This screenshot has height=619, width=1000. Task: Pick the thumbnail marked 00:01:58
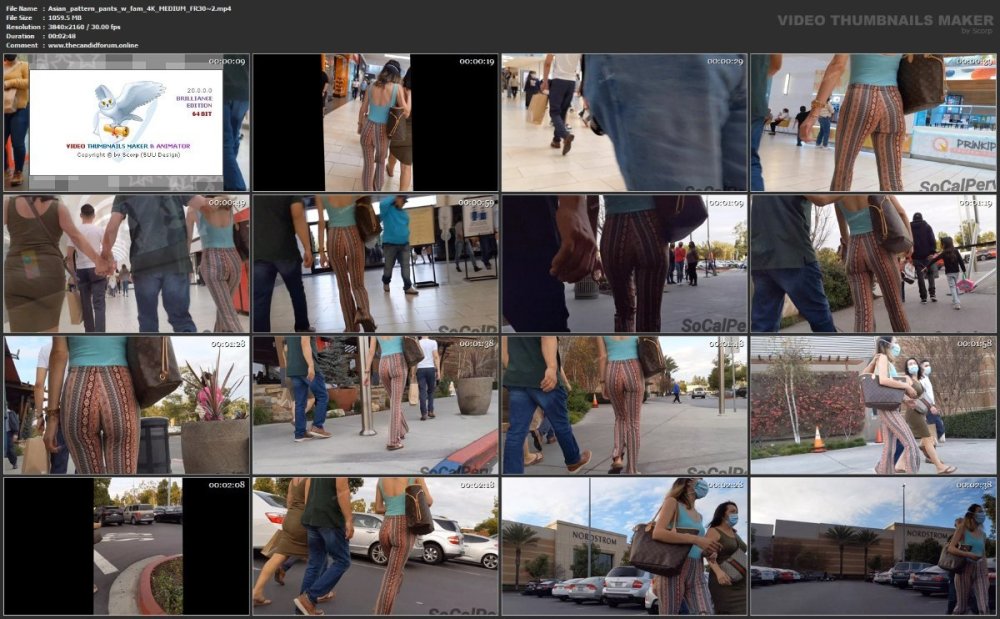pos(873,405)
